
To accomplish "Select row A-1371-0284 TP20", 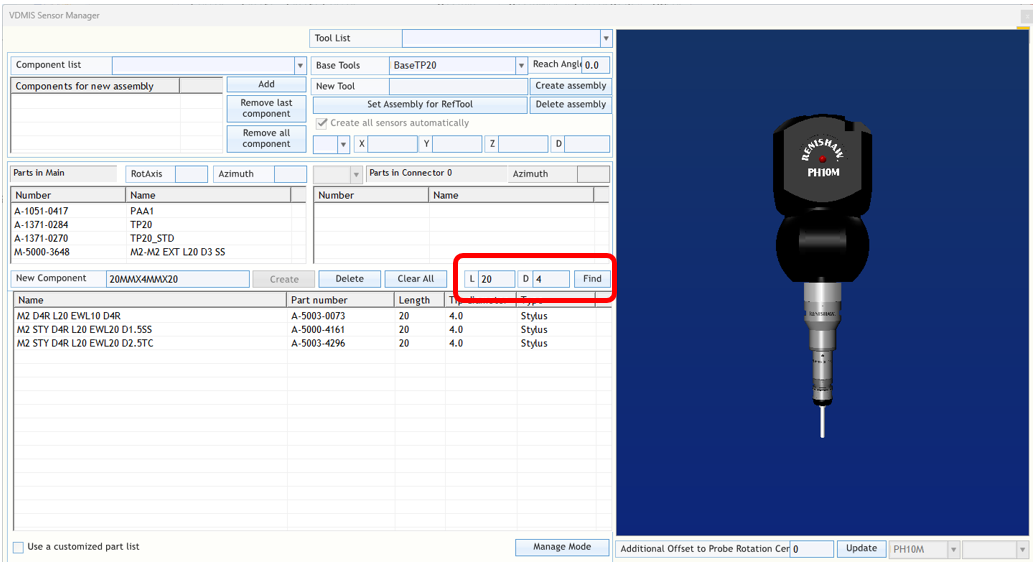I will pos(158,225).
